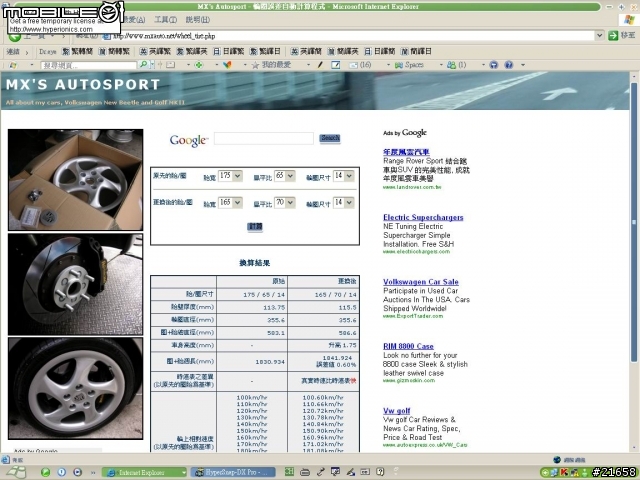640x480 pixels.
Task: Click the page vertical scrollbar thumb
Action: (x=634, y=222)
